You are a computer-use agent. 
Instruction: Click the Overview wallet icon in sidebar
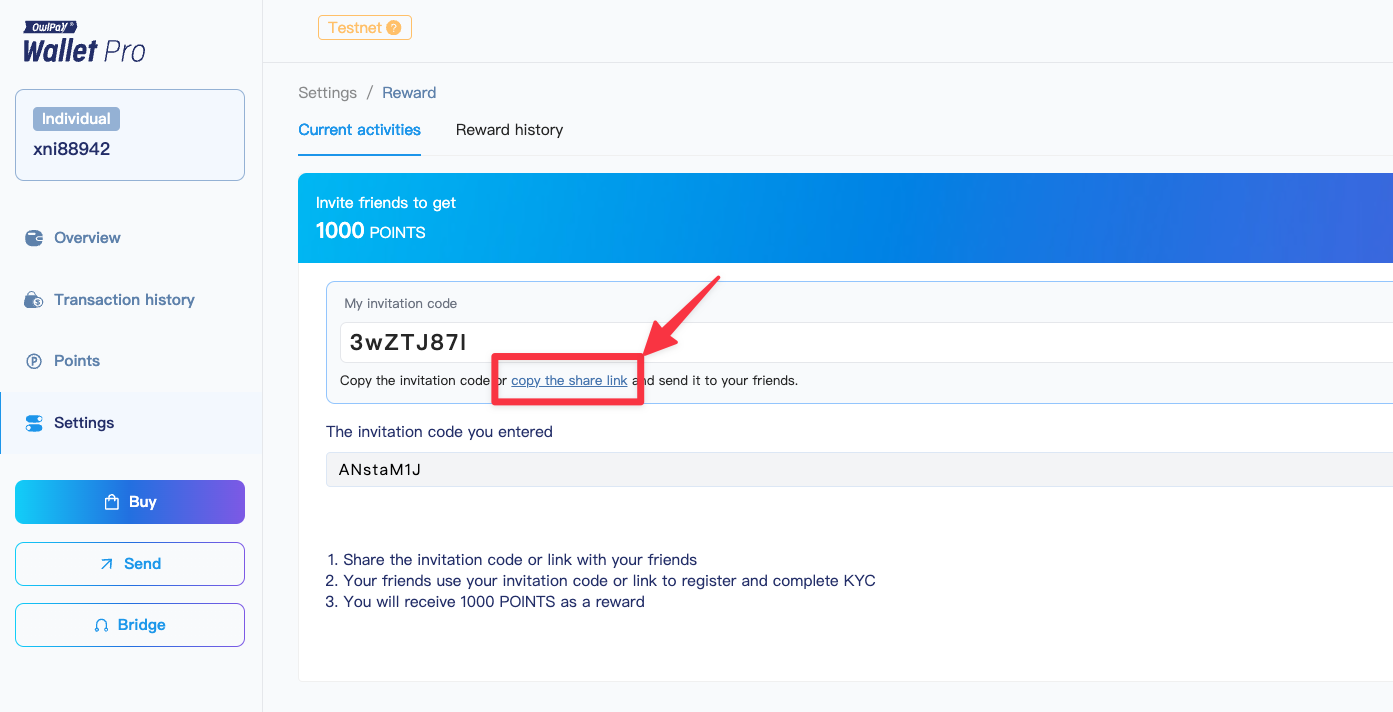click(x=34, y=238)
